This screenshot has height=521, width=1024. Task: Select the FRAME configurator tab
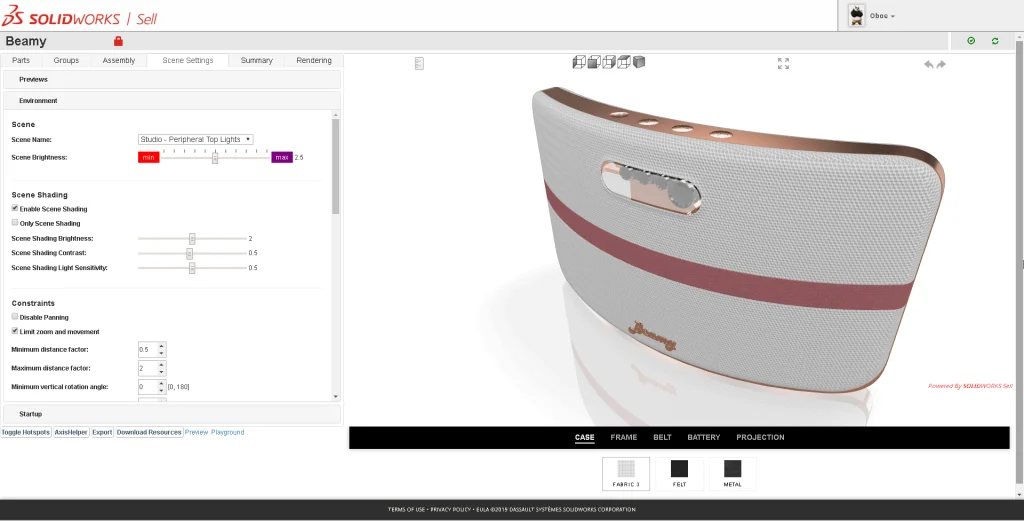pos(624,437)
